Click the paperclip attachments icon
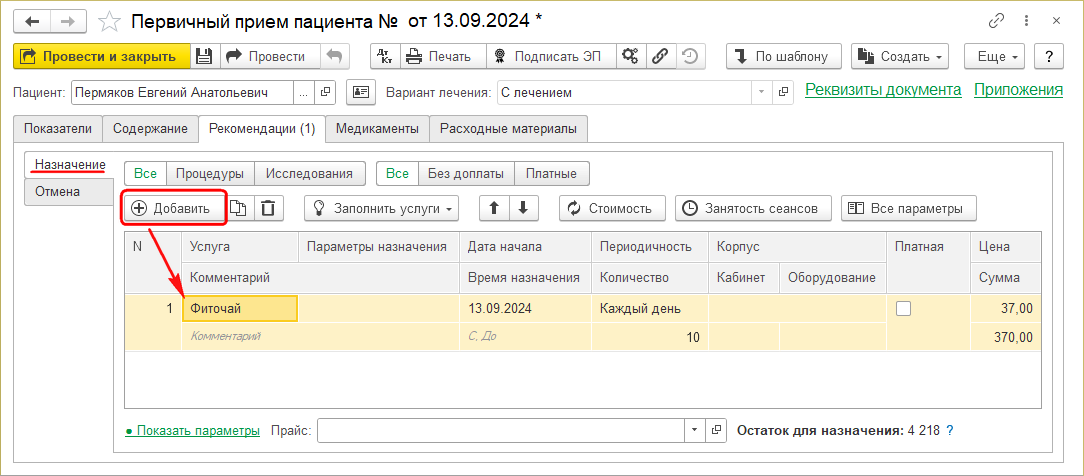Image resolution: width=1084 pixels, height=476 pixels. (x=659, y=56)
